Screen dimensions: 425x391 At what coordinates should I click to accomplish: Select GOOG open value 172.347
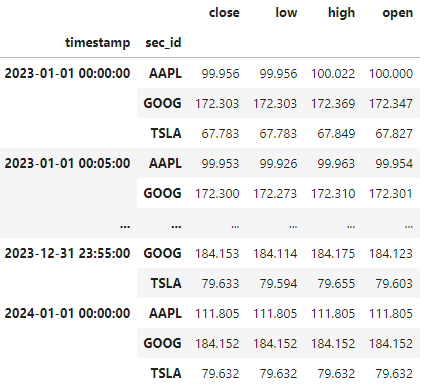click(x=391, y=104)
